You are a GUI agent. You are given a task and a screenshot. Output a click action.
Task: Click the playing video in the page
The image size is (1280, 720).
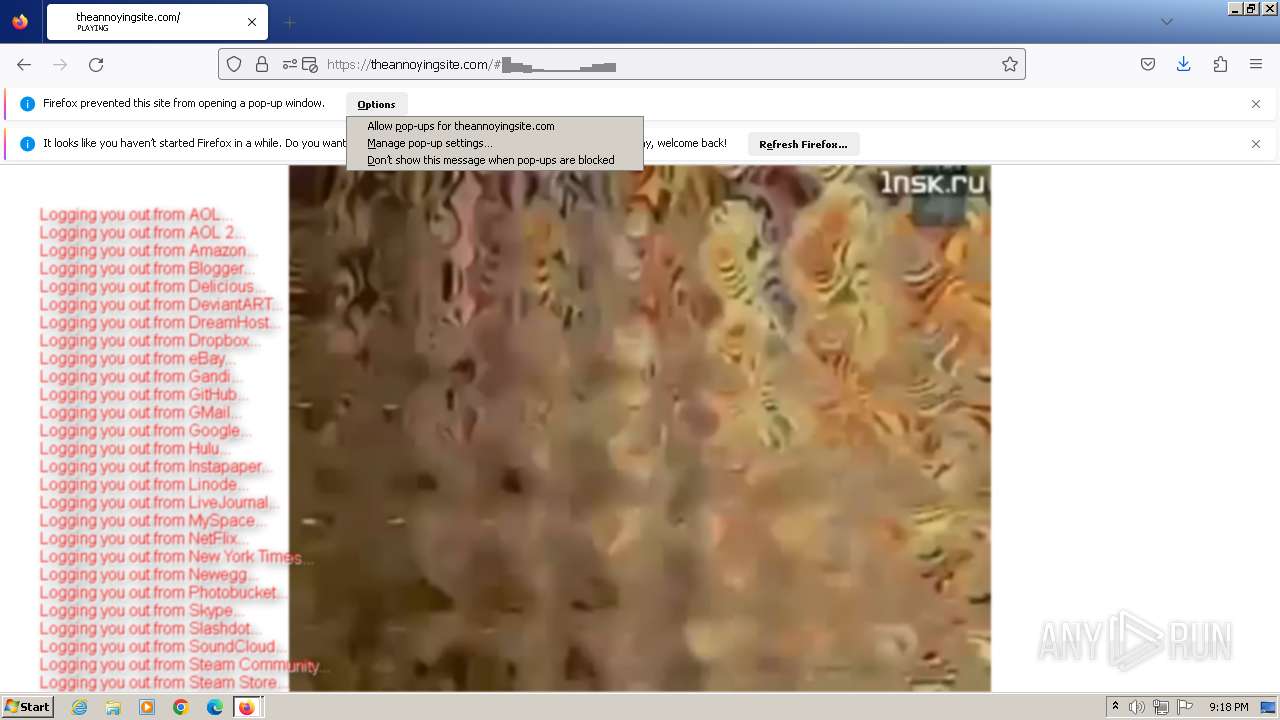pyautogui.click(x=640, y=428)
